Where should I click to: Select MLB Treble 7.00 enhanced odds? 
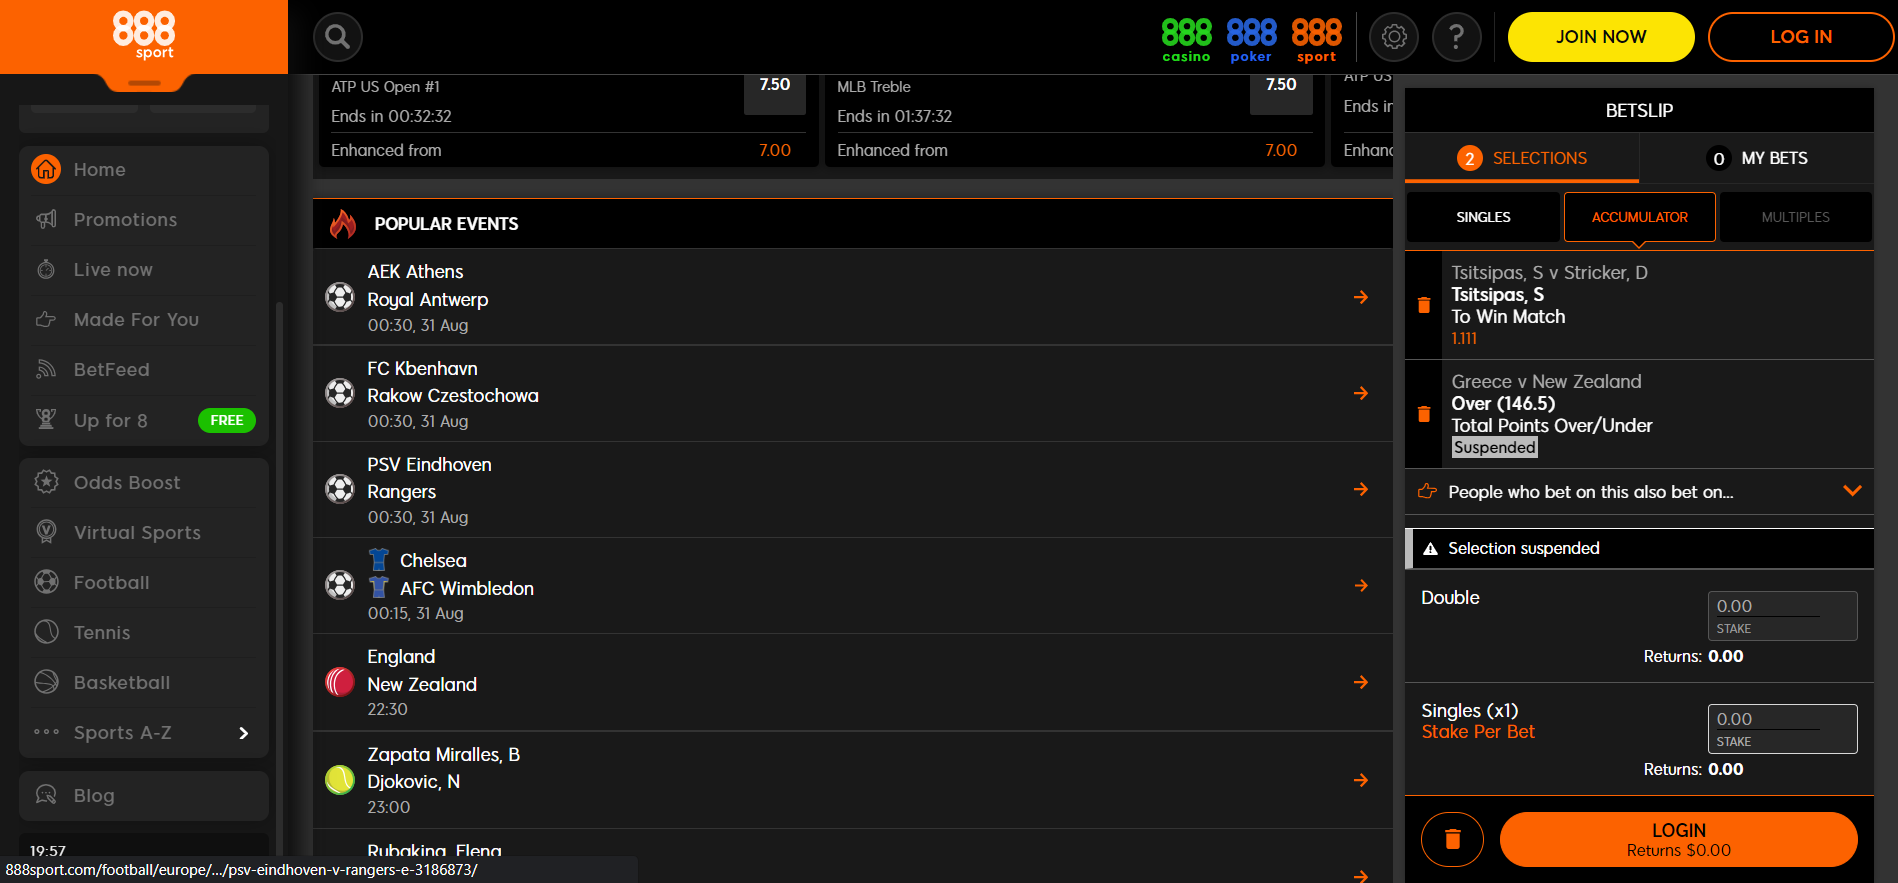pos(1281,150)
